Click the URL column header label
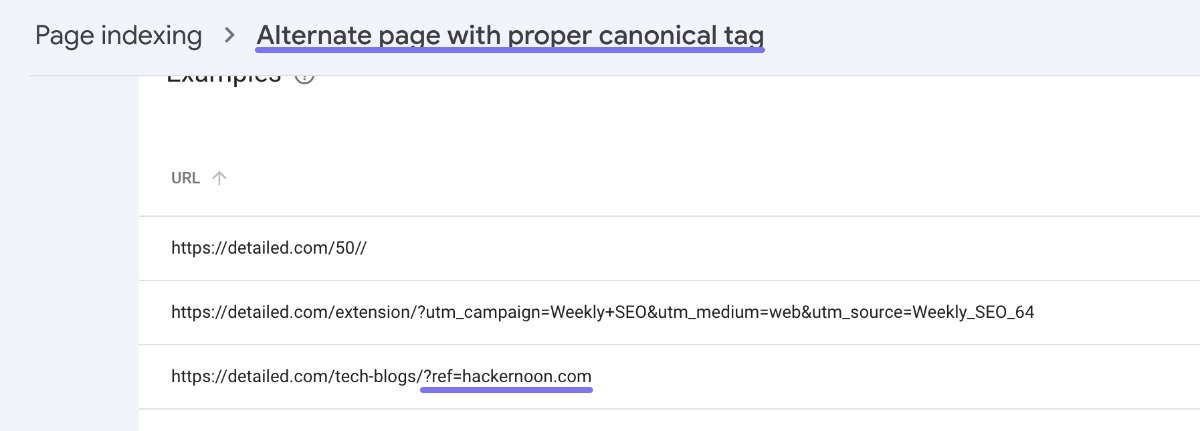This screenshot has width=1200, height=431. pyautogui.click(x=186, y=178)
